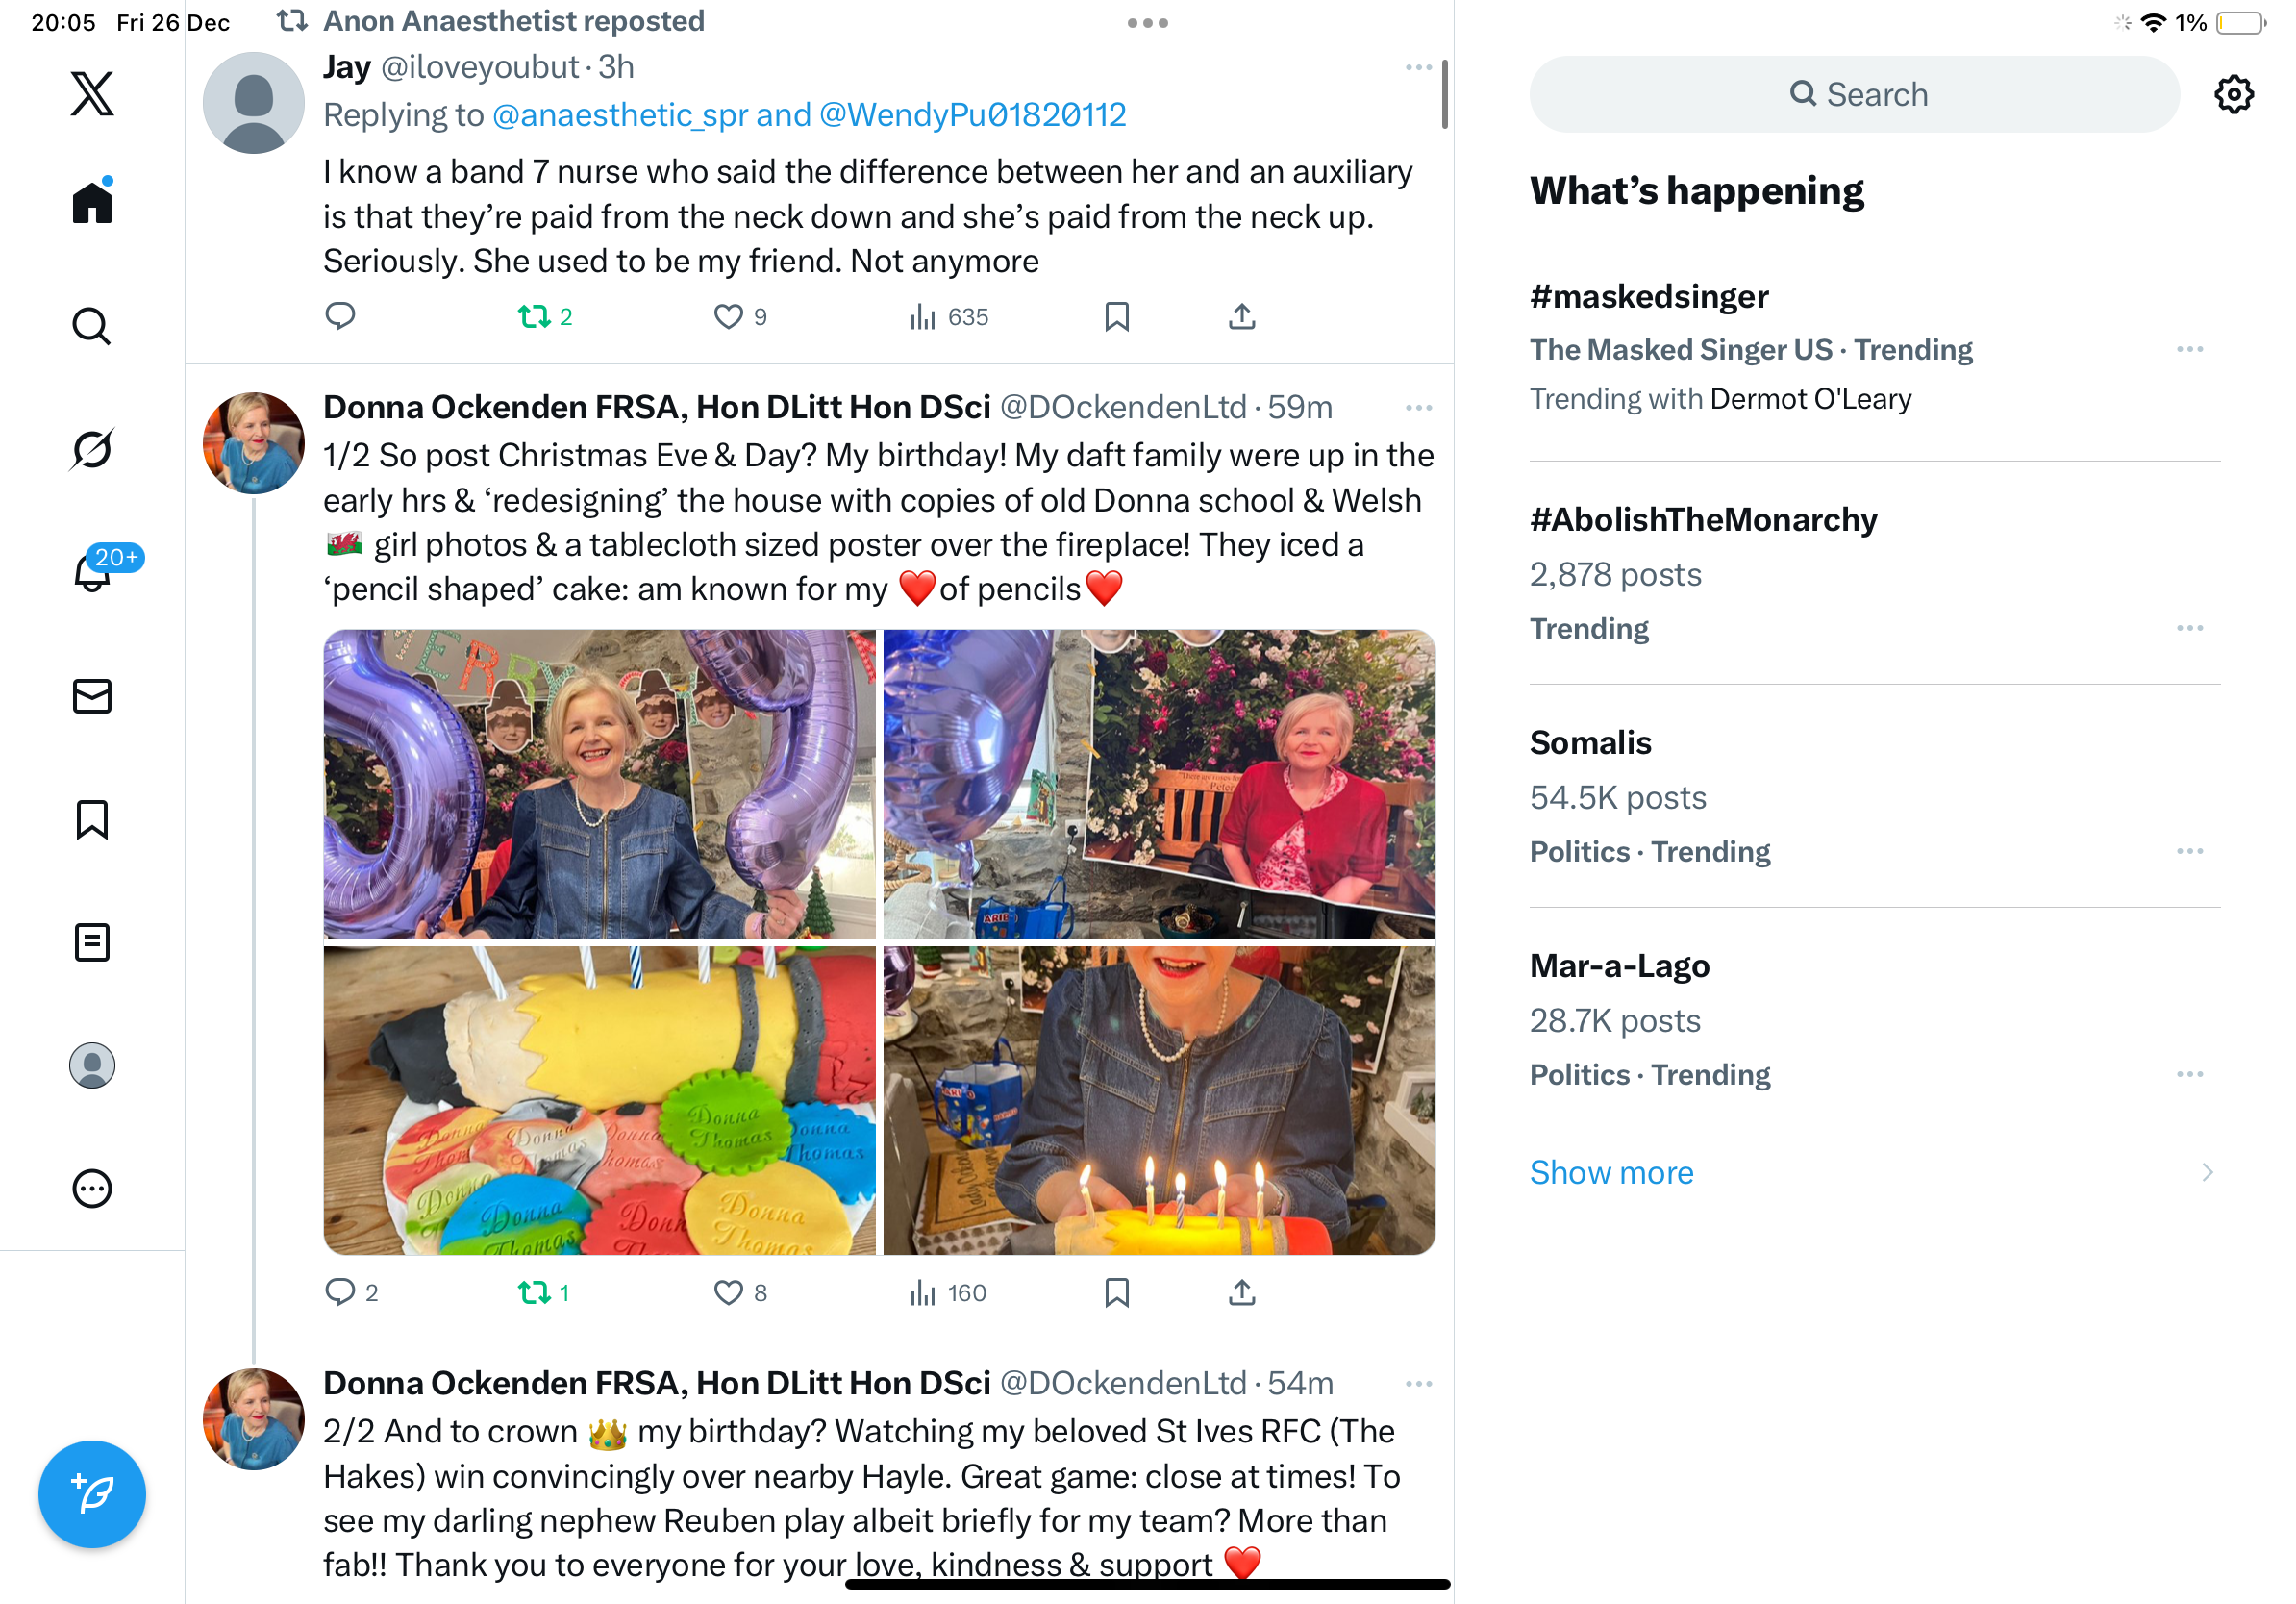This screenshot has height=1604, width=2296.
Task: Open more options on Jay's post
Action: 1418,67
